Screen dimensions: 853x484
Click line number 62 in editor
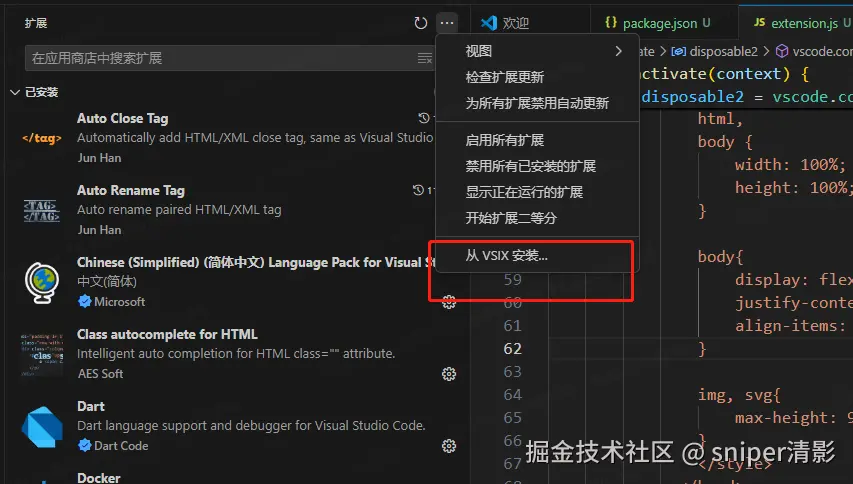(x=512, y=349)
